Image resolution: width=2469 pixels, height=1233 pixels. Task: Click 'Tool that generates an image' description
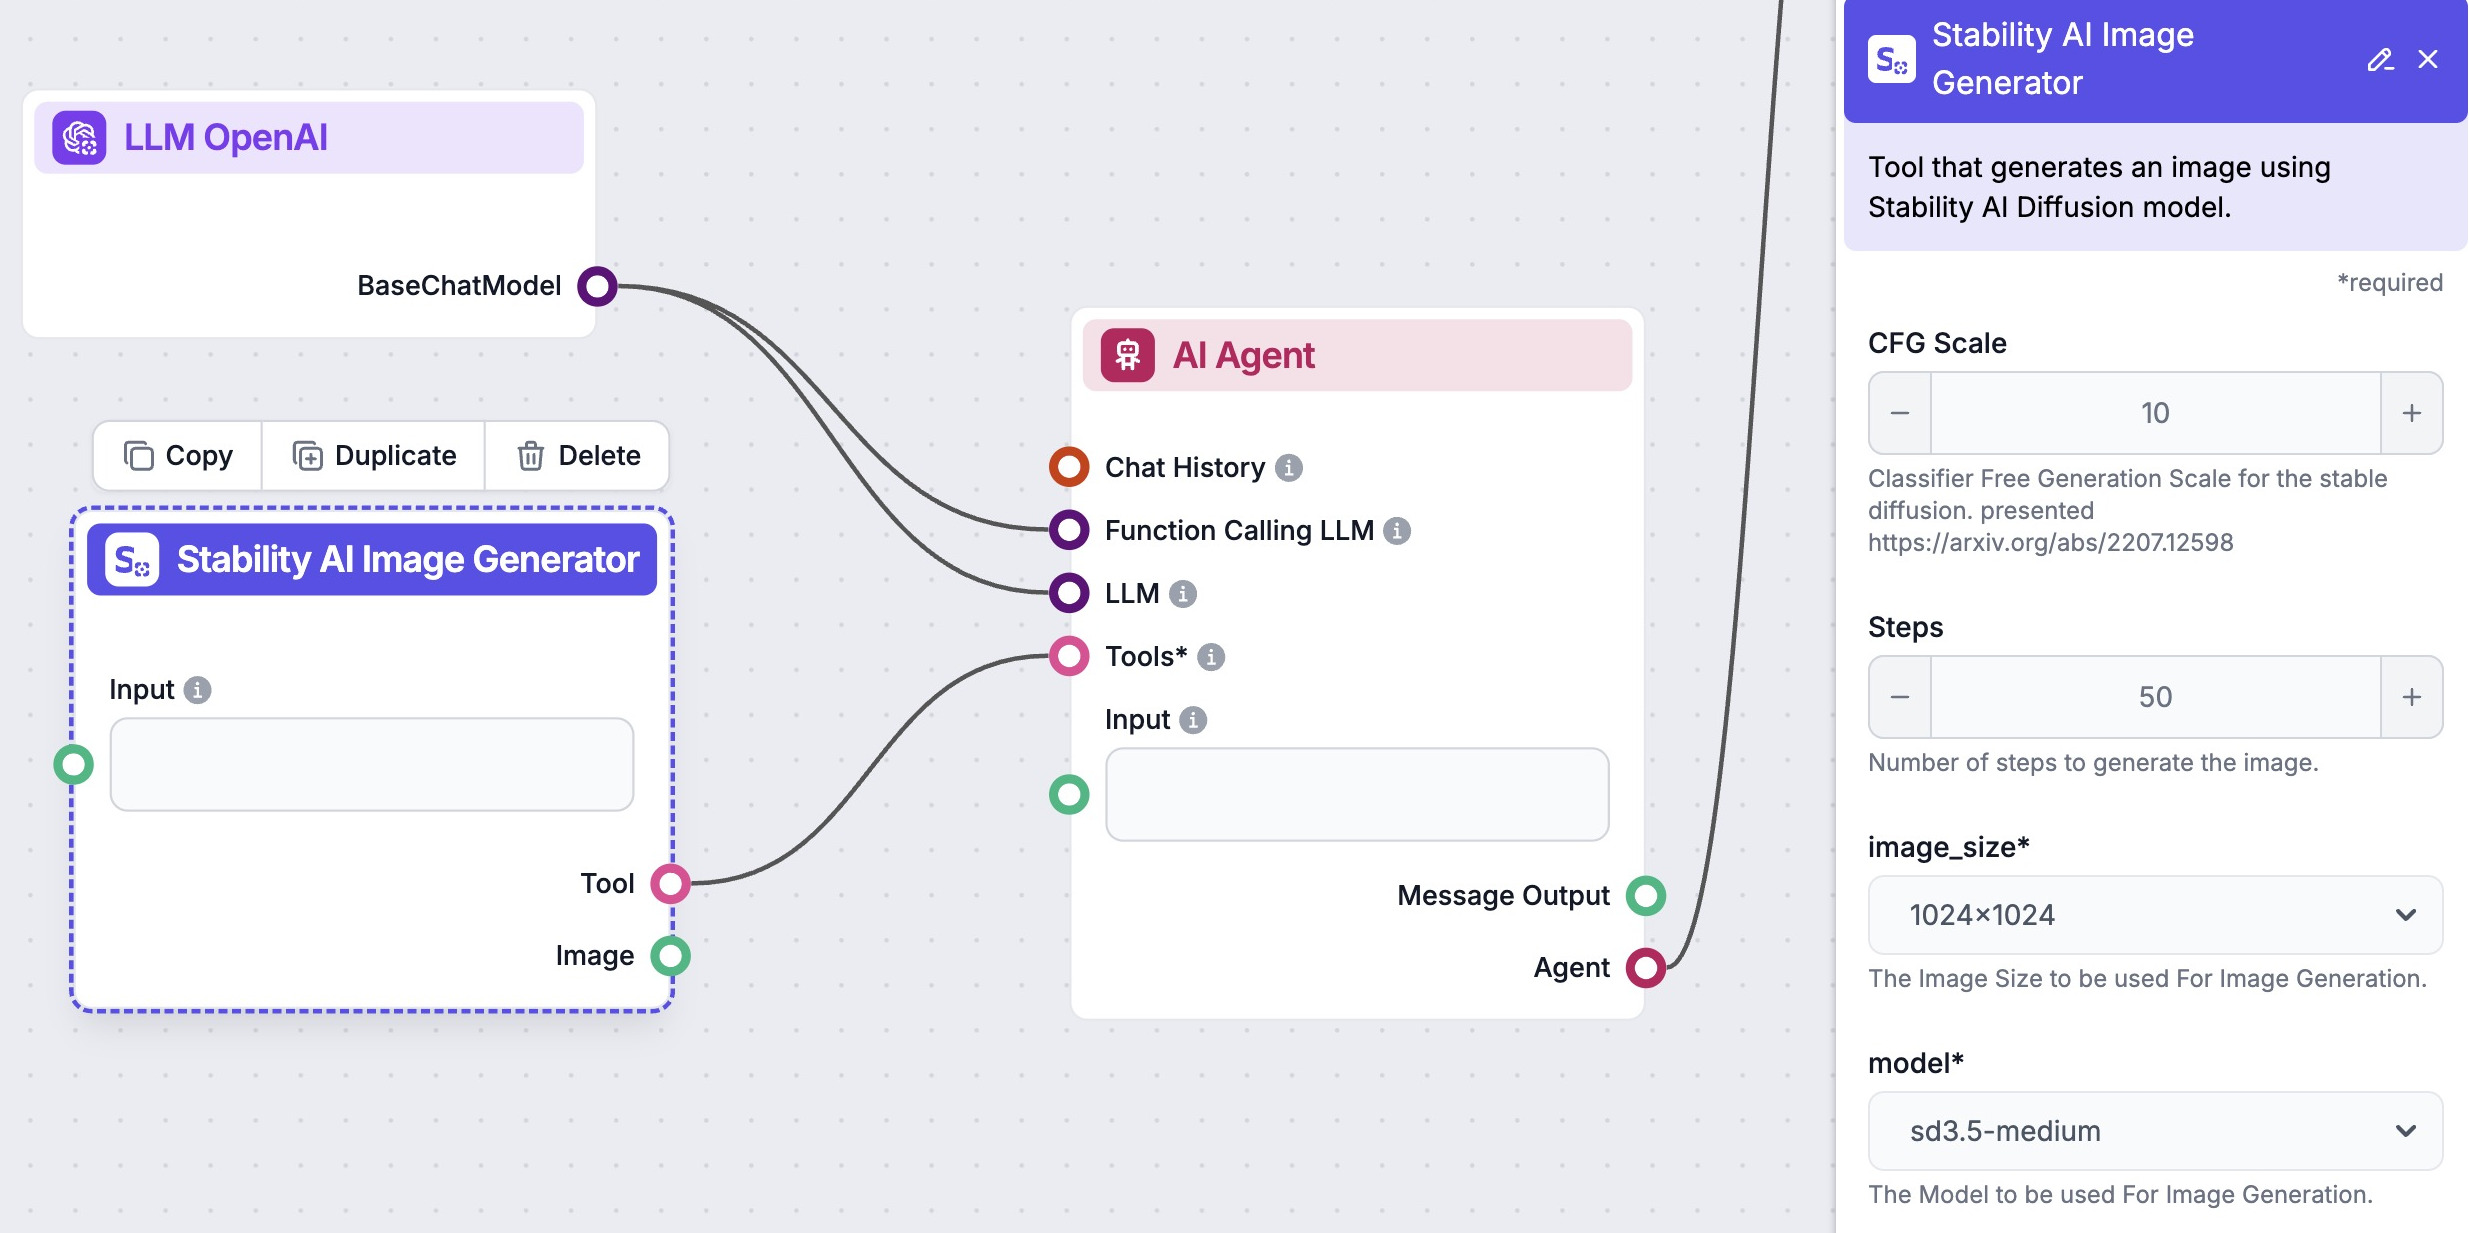pyautogui.click(x=2099, y=187)
